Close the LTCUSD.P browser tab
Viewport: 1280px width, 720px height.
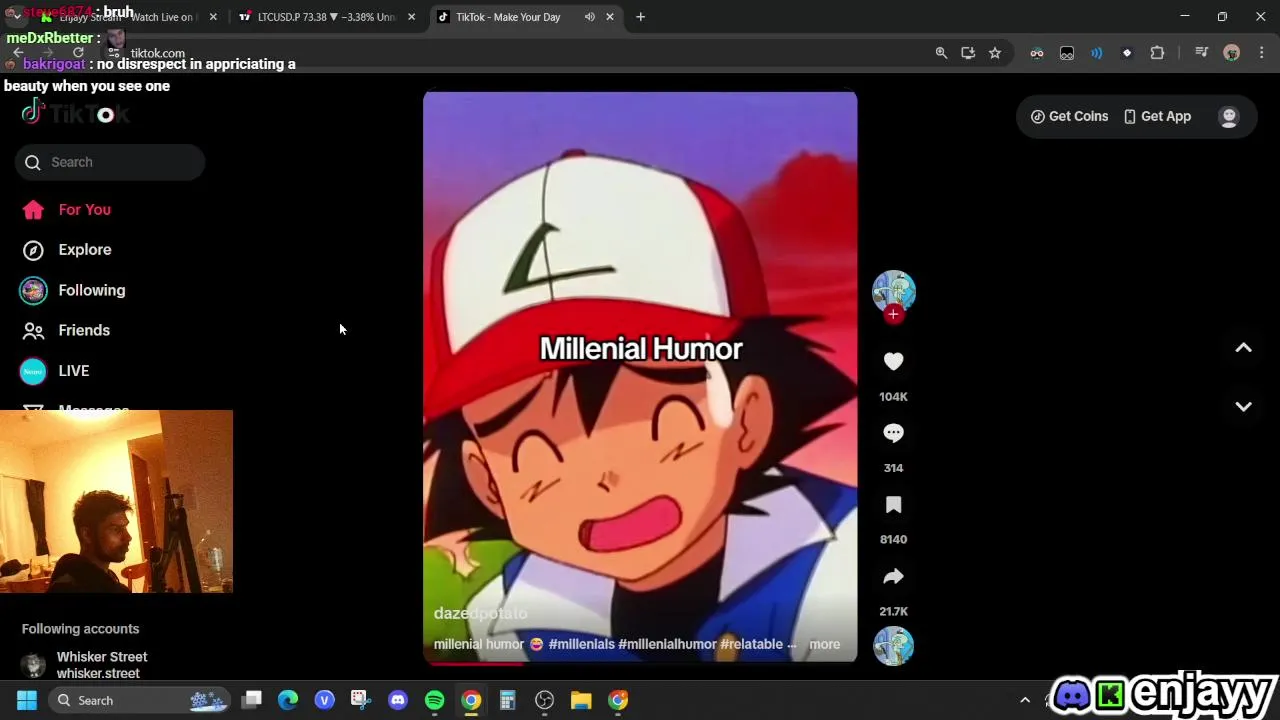click(411, 17)
